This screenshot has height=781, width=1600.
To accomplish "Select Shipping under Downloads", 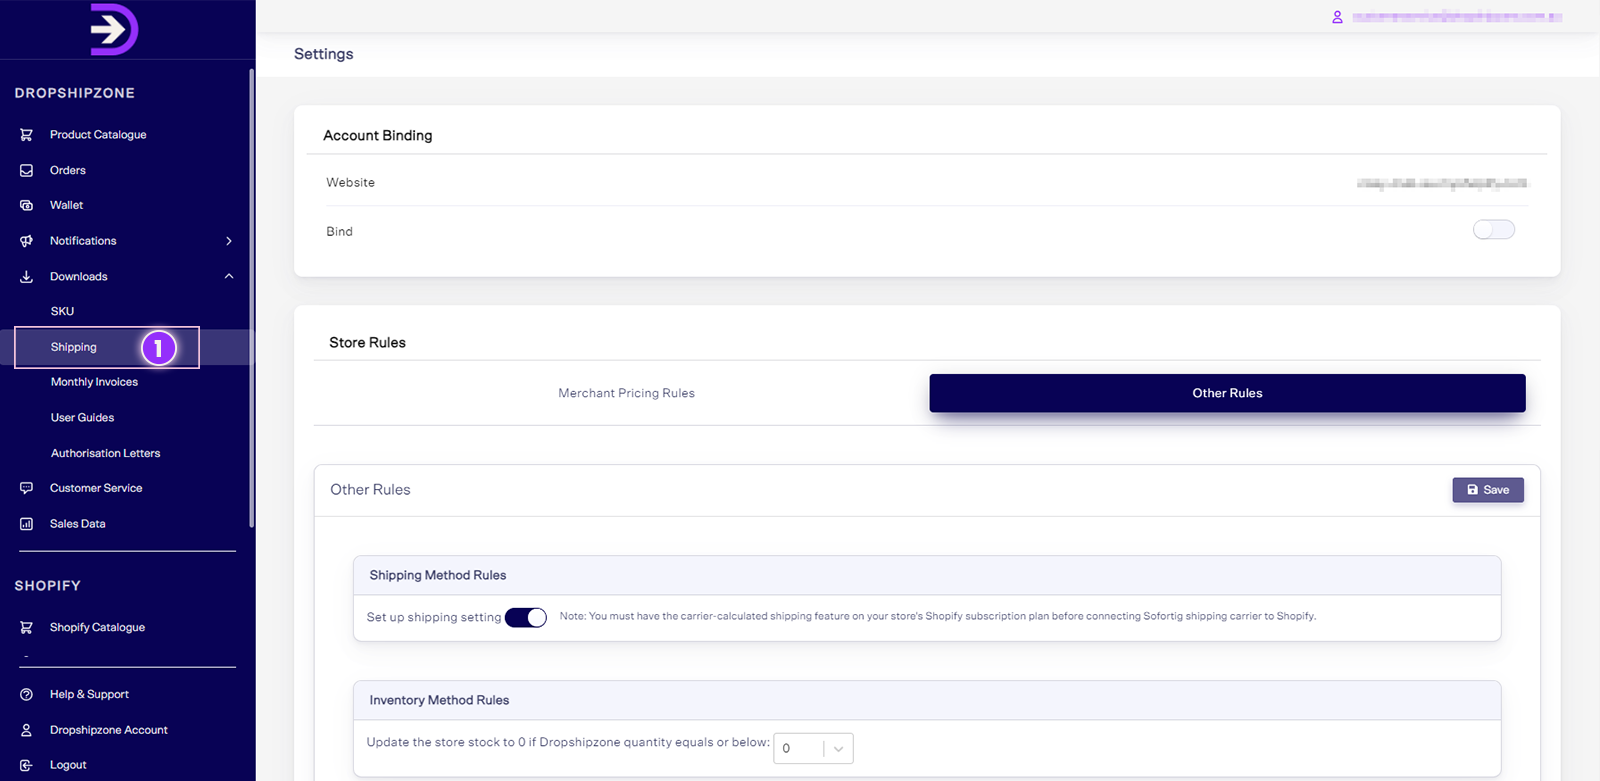I will [x=74, y=347].
